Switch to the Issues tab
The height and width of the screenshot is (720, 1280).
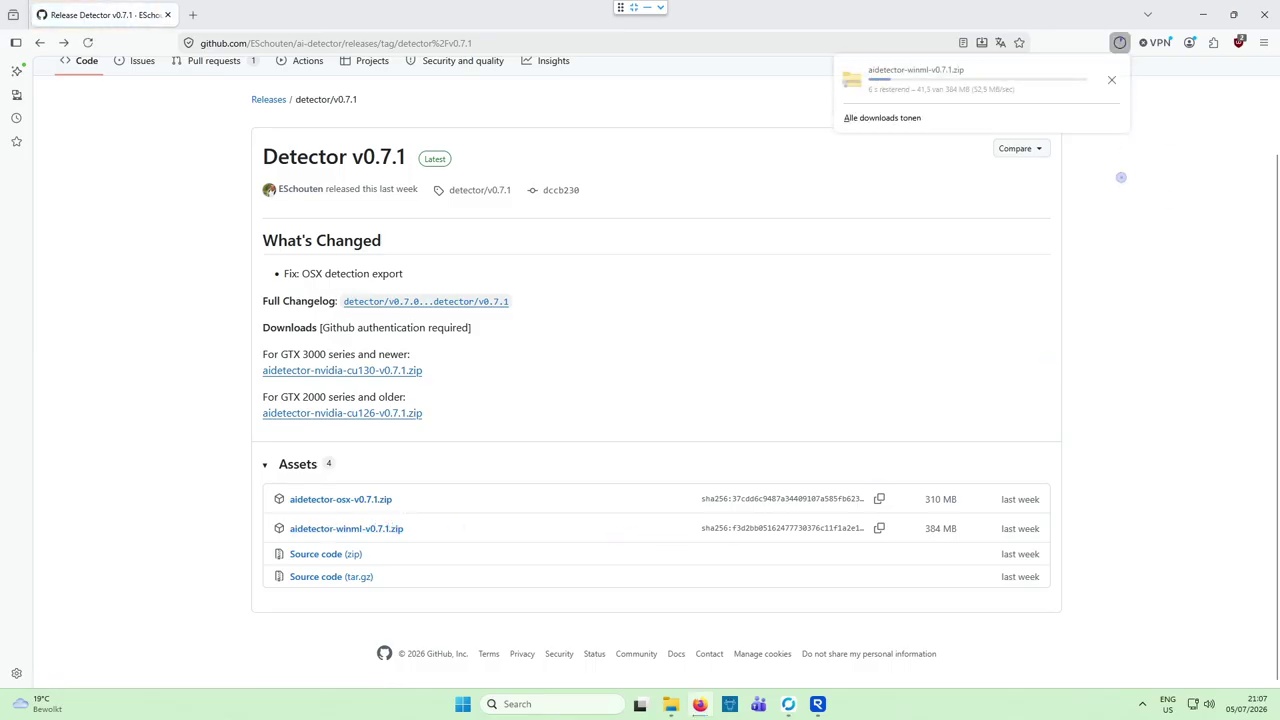pyautogui.click(x=134, y=61)
